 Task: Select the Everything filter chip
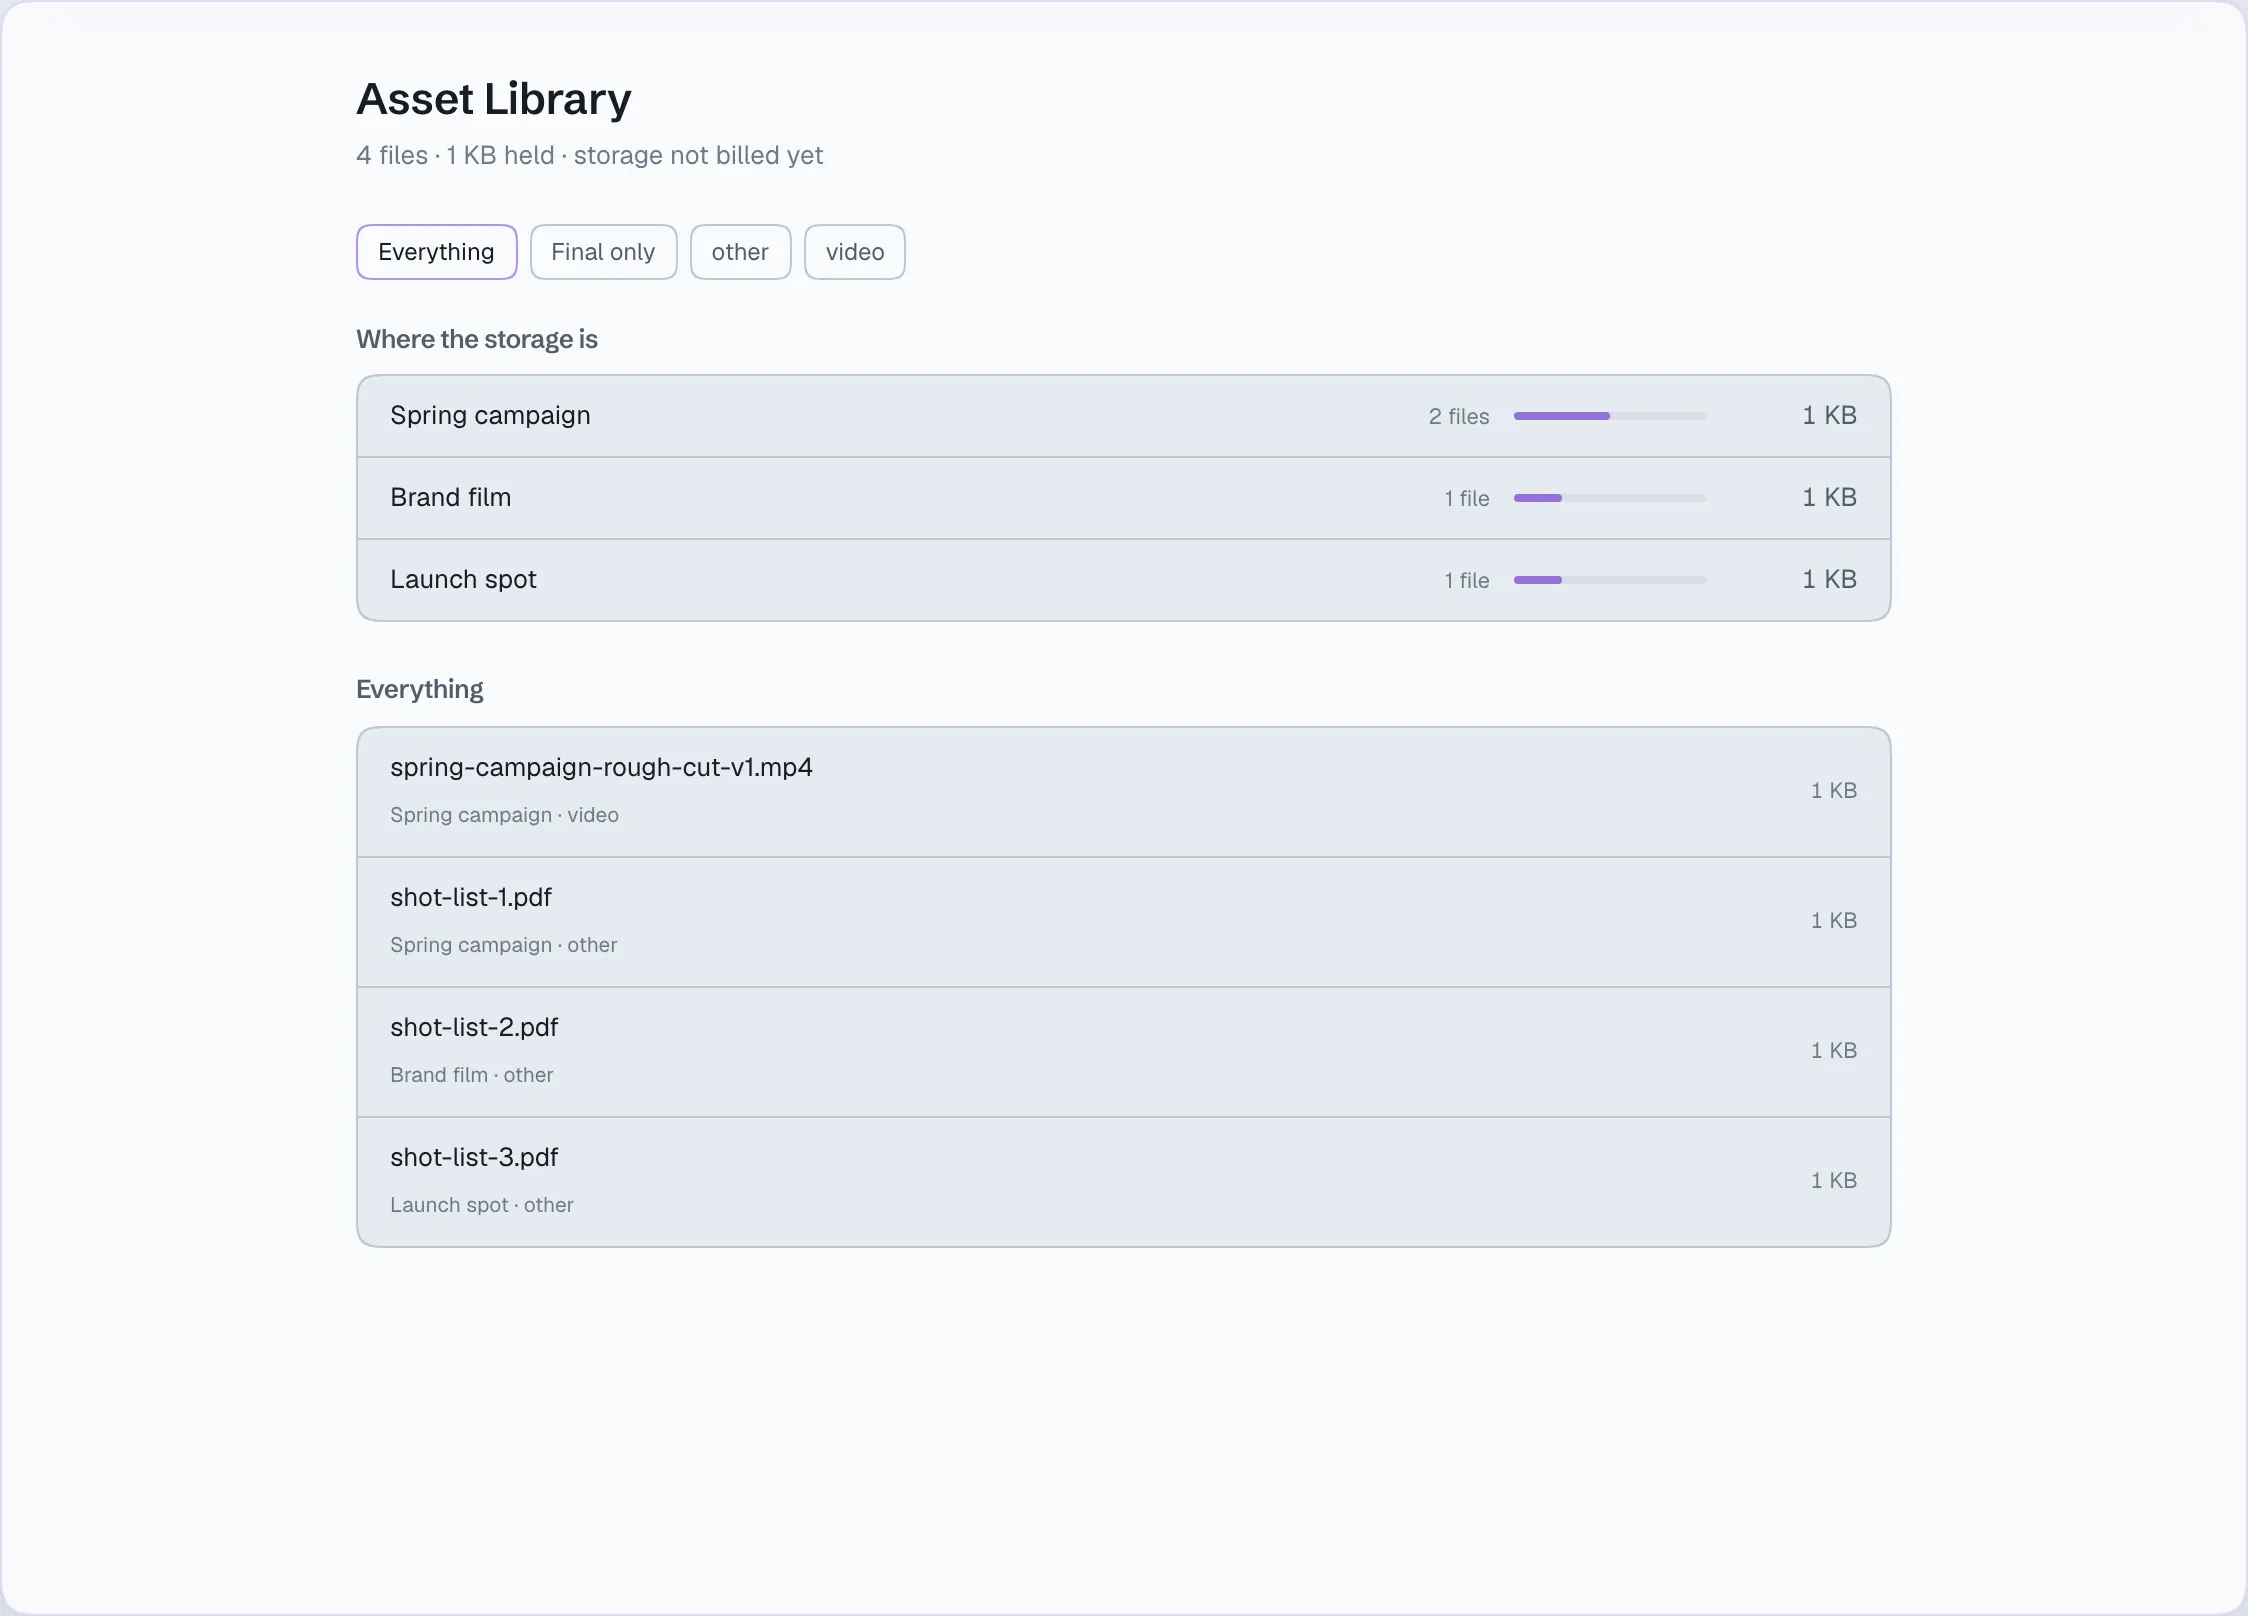436,252
